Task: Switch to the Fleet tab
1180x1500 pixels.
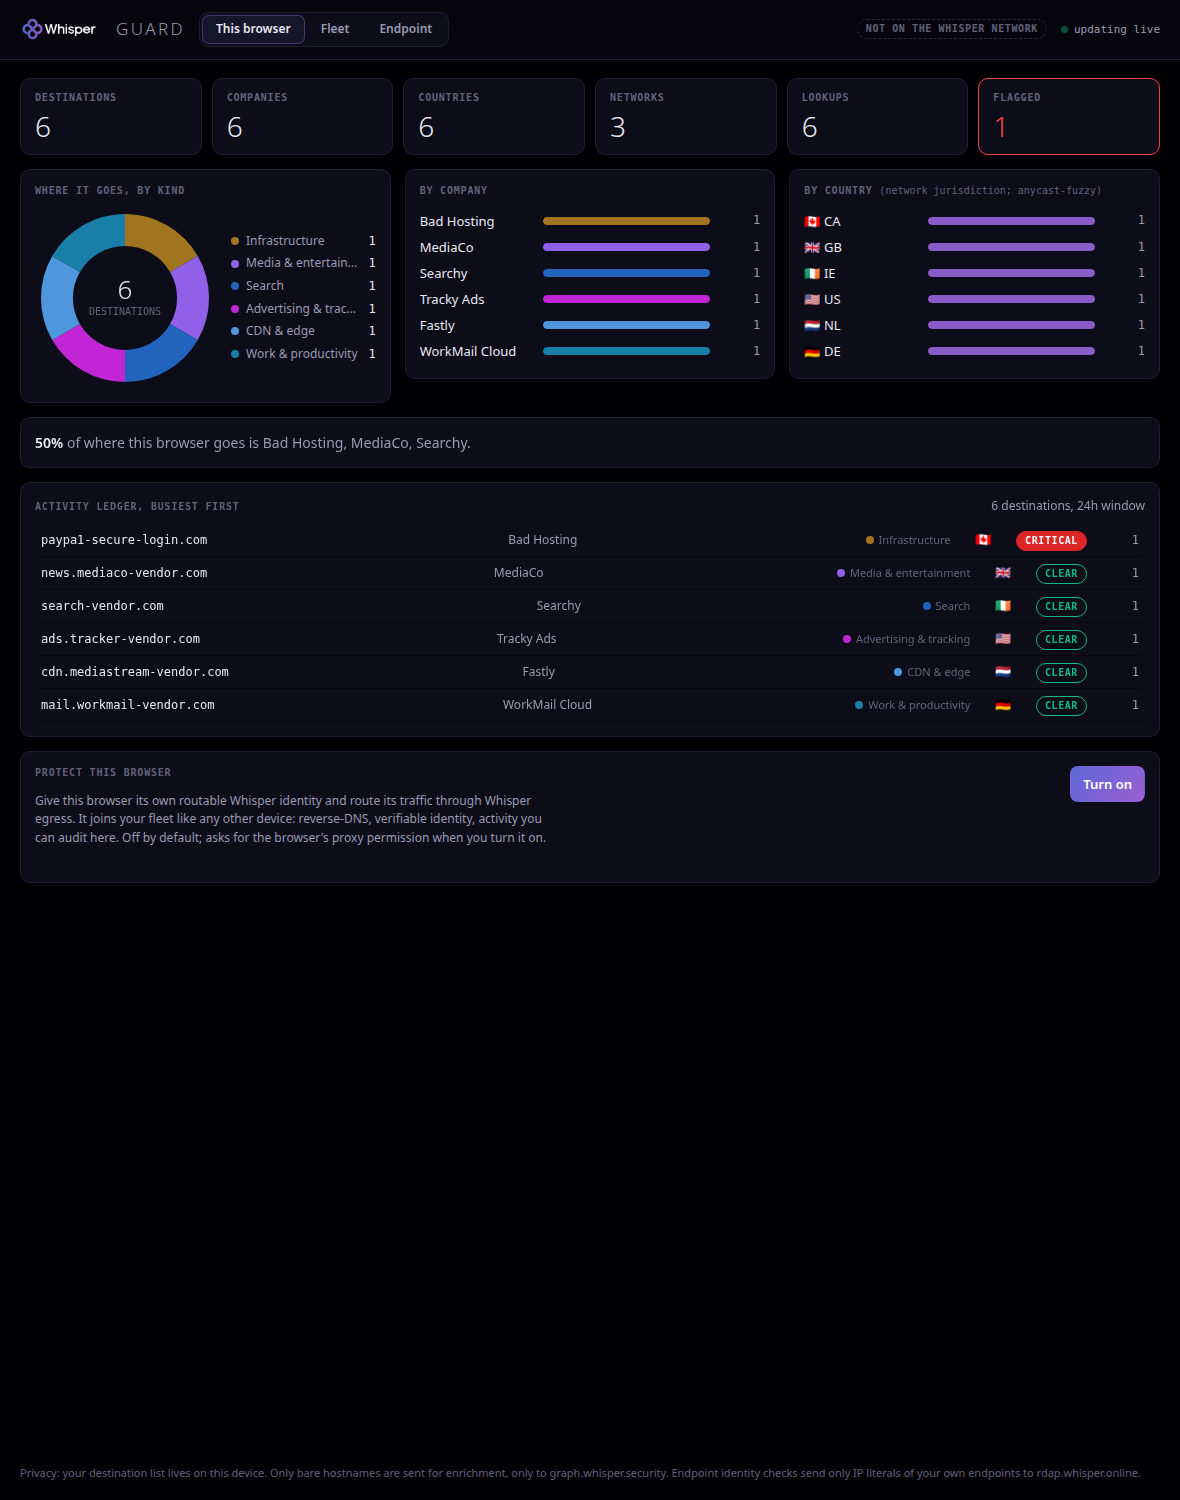Action: pos(335,29)
